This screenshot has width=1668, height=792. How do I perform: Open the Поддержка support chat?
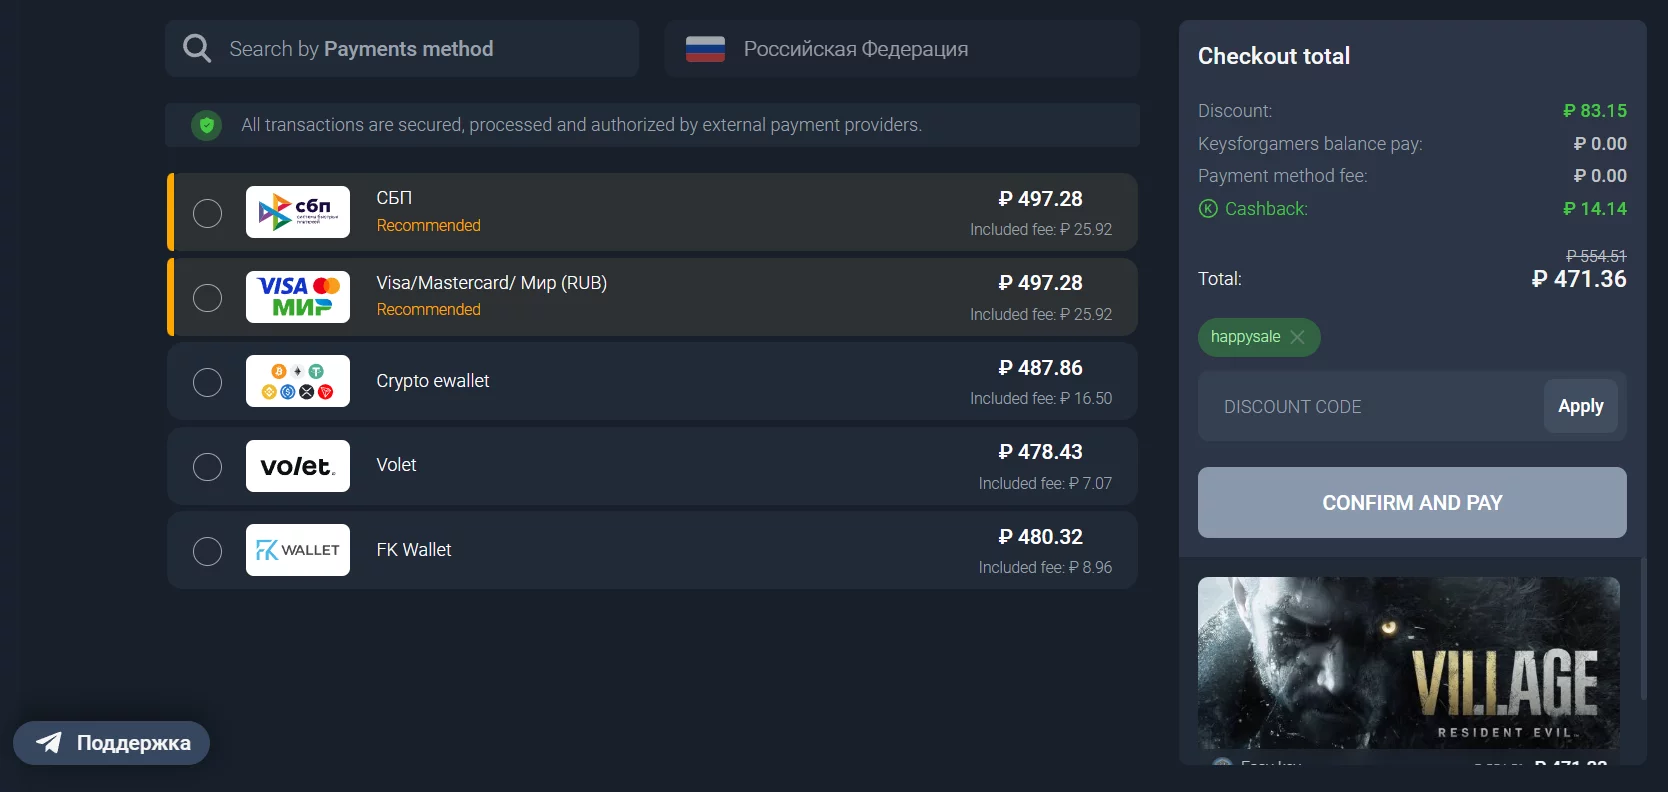pyautogui.click(x=112, y=743)
